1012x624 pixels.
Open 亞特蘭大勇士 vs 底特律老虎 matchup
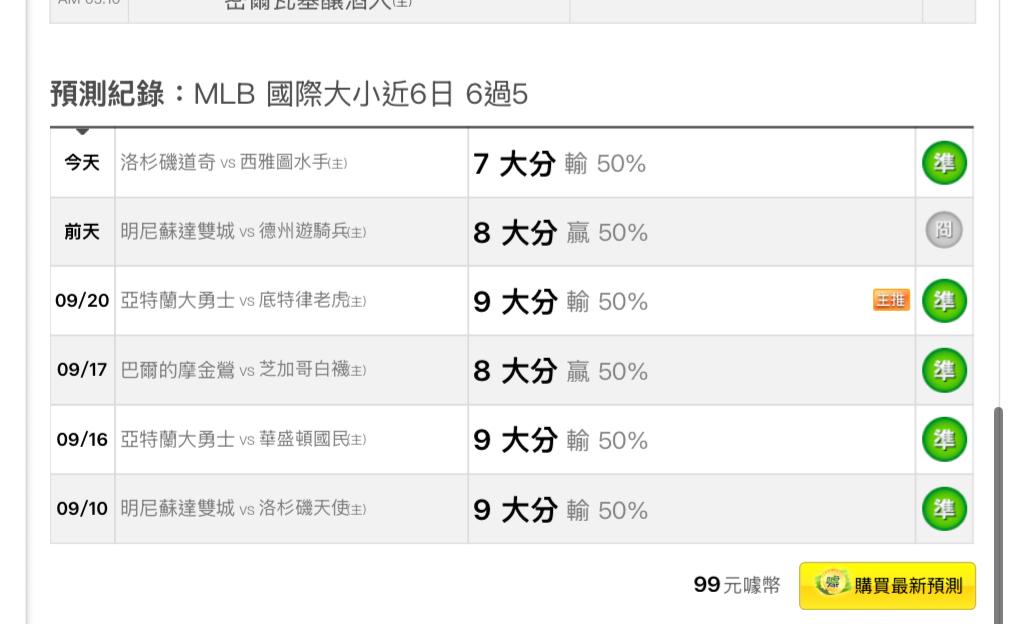click(243, 301)
